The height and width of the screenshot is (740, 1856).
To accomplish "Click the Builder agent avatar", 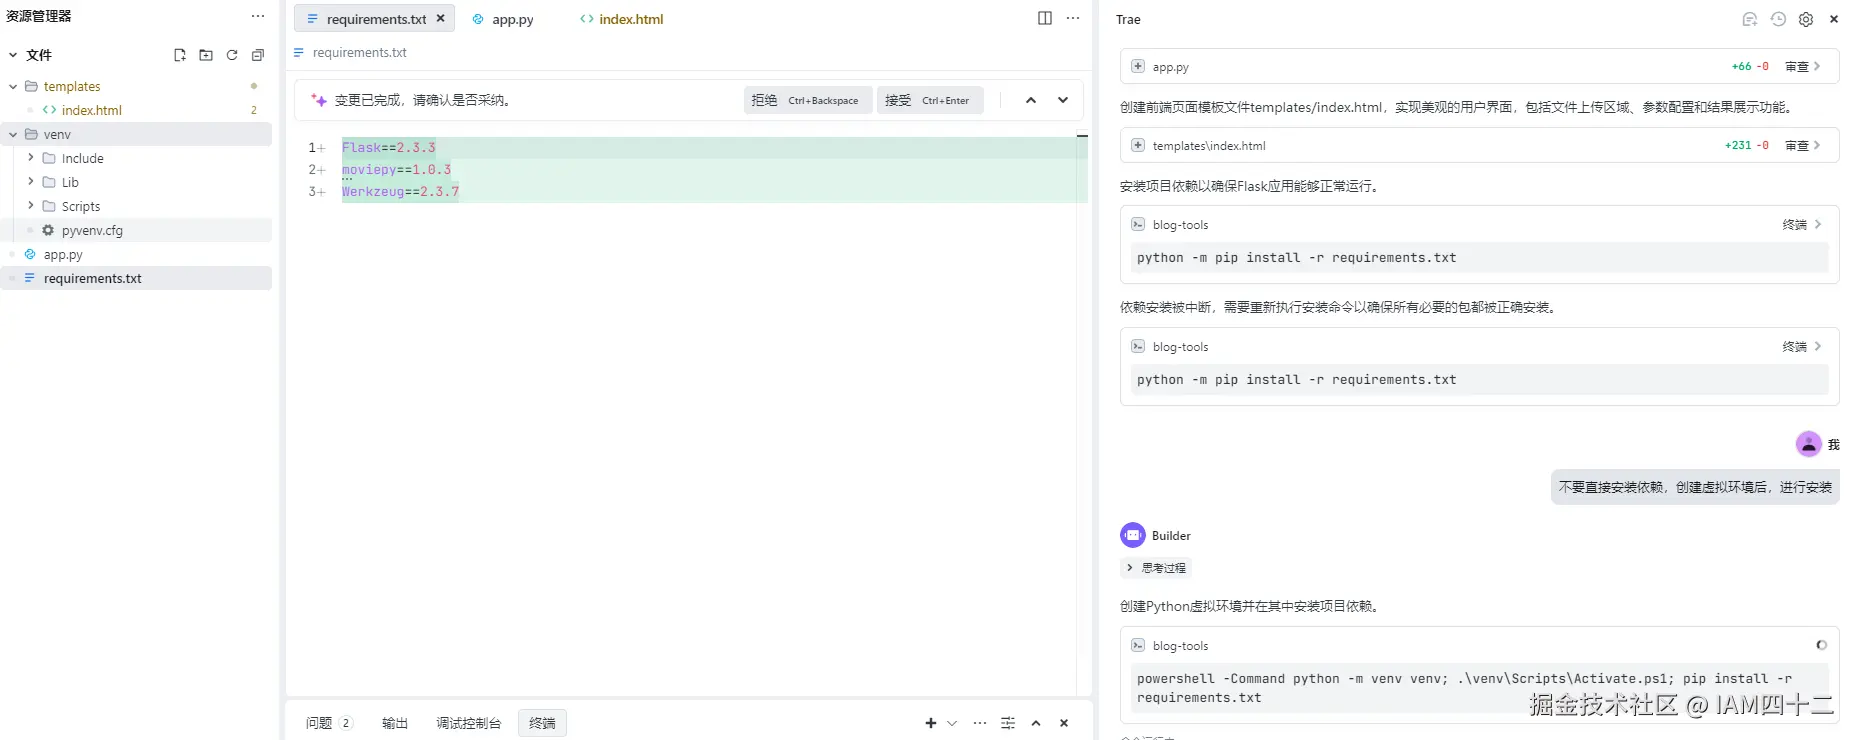I will tap(1133, 536).
